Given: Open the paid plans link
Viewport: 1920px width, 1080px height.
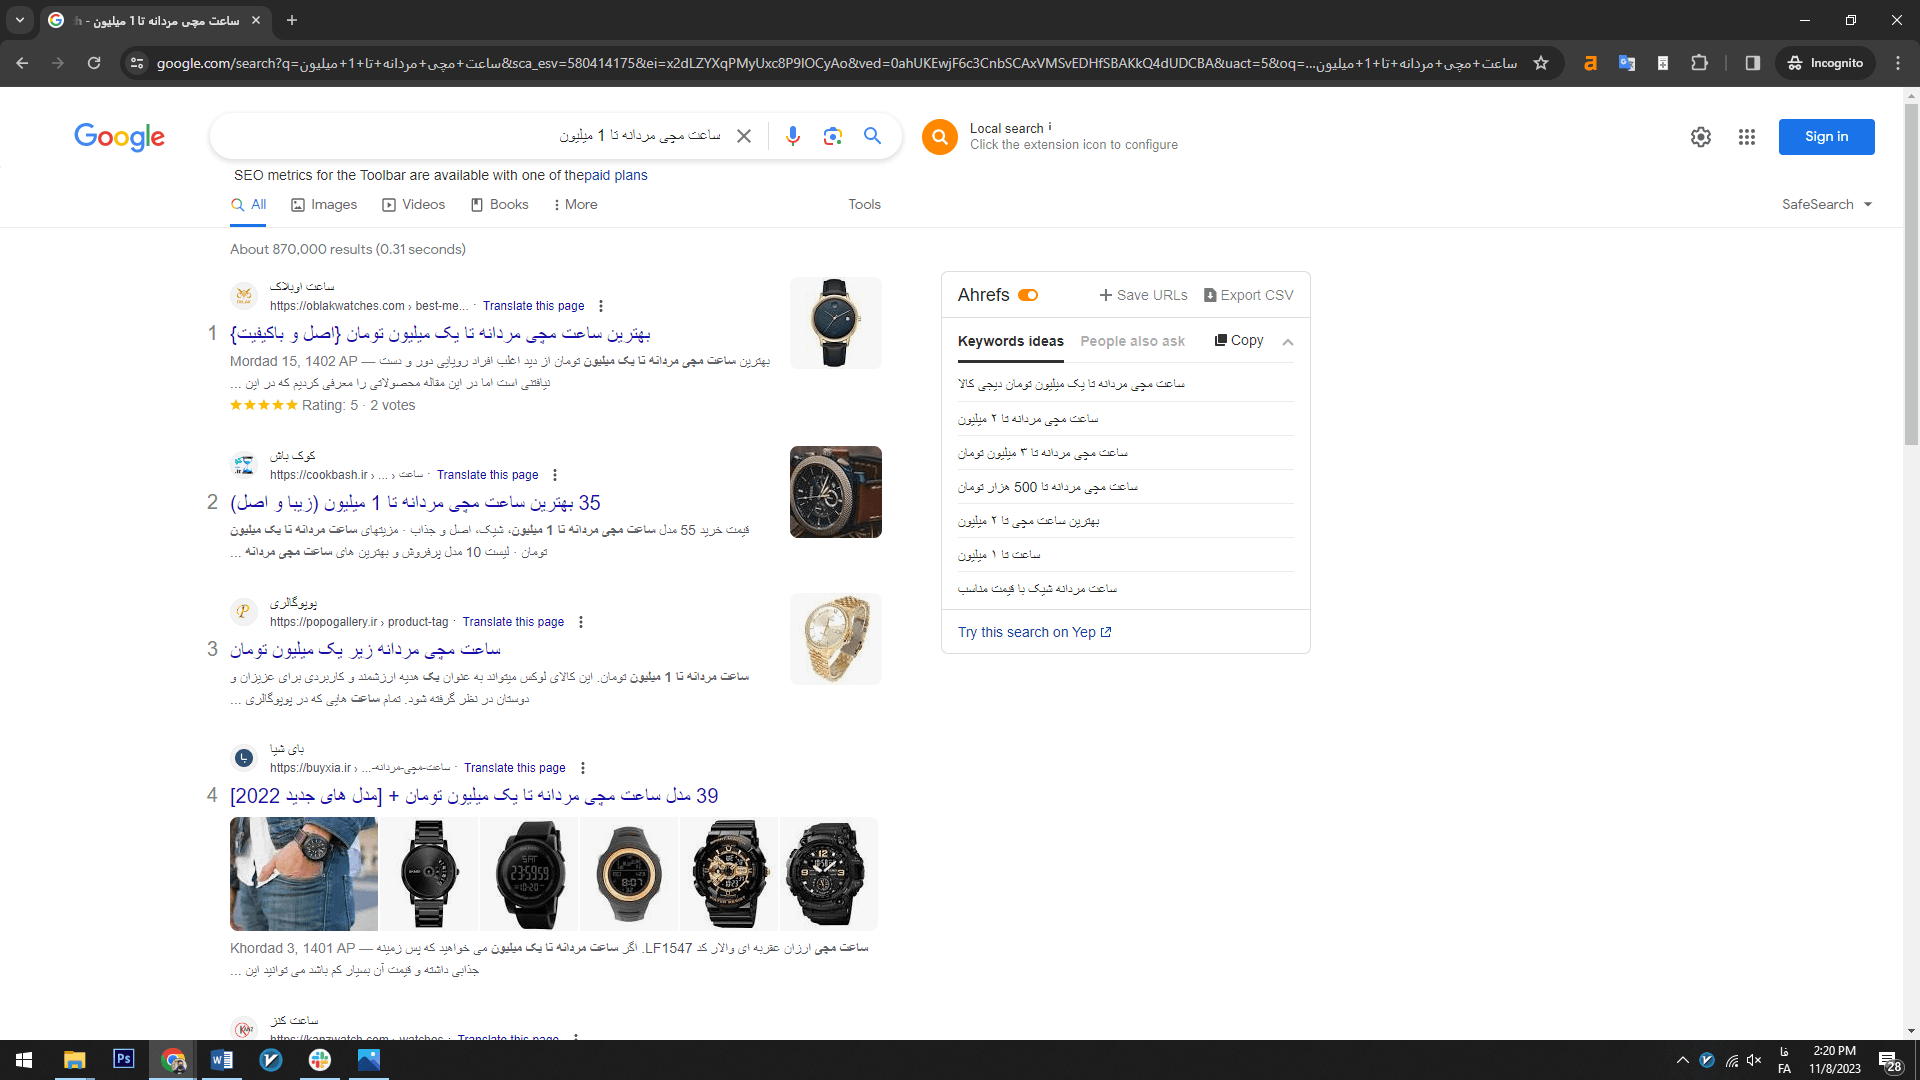Looking at the screenshot, I should point(616,175).
